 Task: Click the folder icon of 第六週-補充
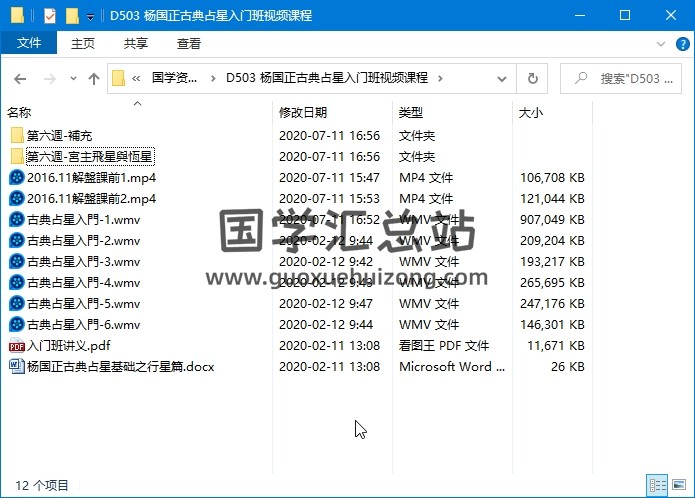17,135
